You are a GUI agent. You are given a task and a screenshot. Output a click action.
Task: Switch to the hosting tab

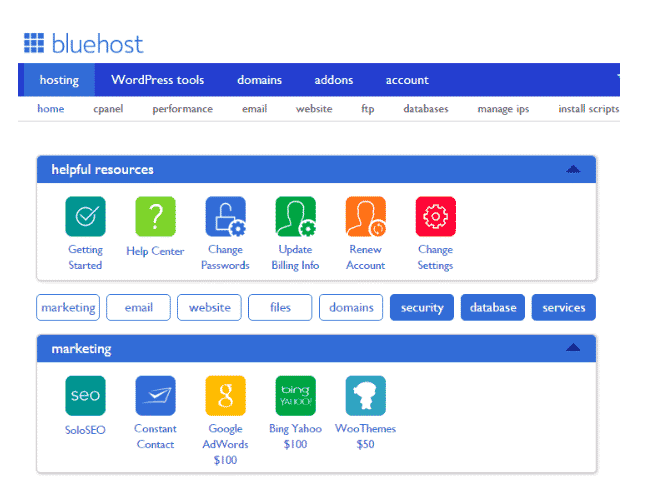59,80
